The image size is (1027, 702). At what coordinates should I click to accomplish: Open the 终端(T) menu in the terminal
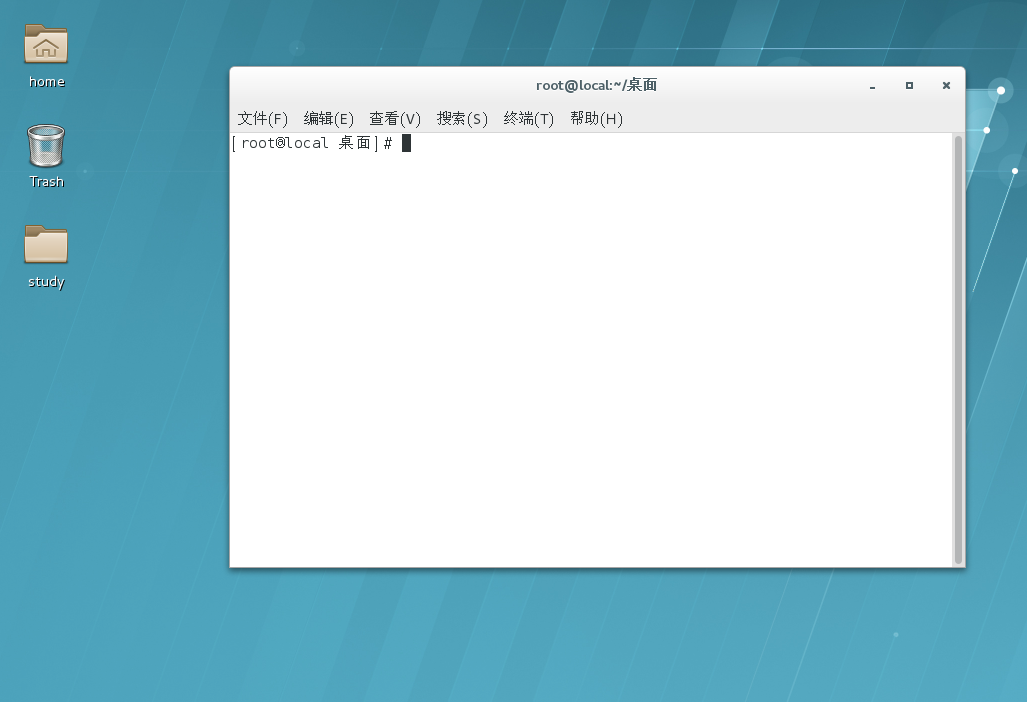528,118
